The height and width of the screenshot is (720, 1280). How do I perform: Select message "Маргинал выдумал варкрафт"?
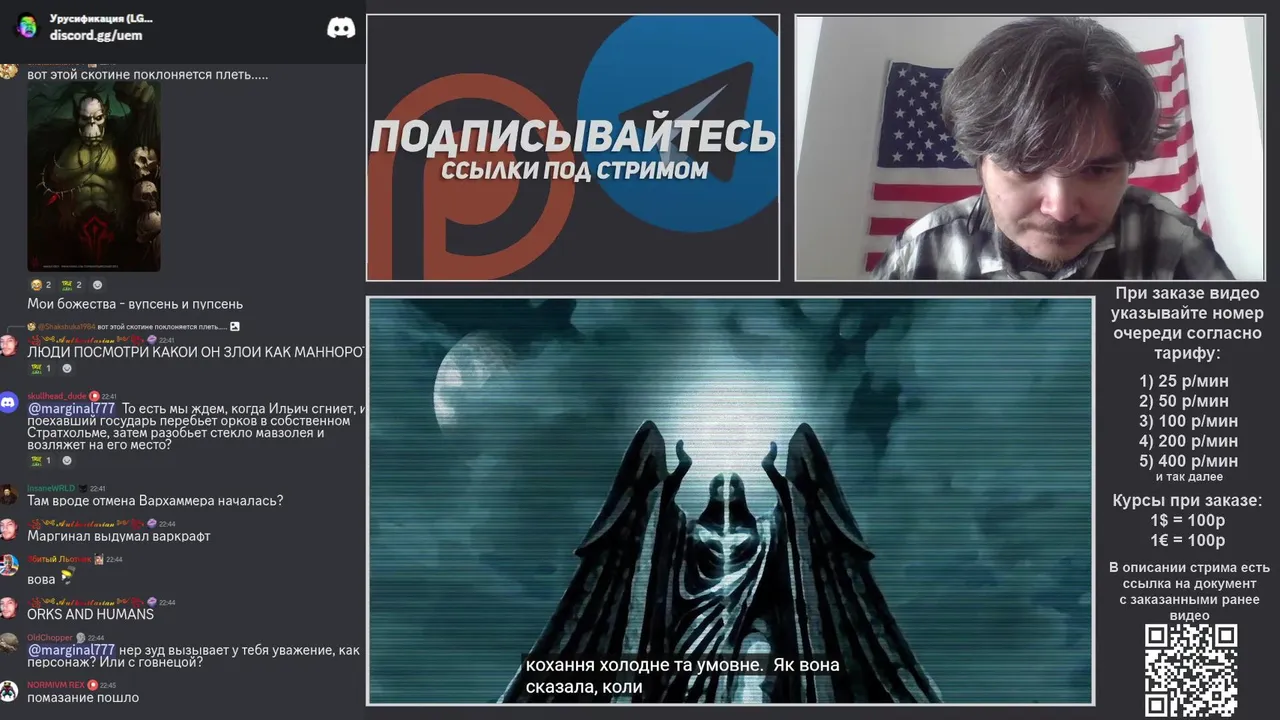pyautogui.click(x=119, y=537)
